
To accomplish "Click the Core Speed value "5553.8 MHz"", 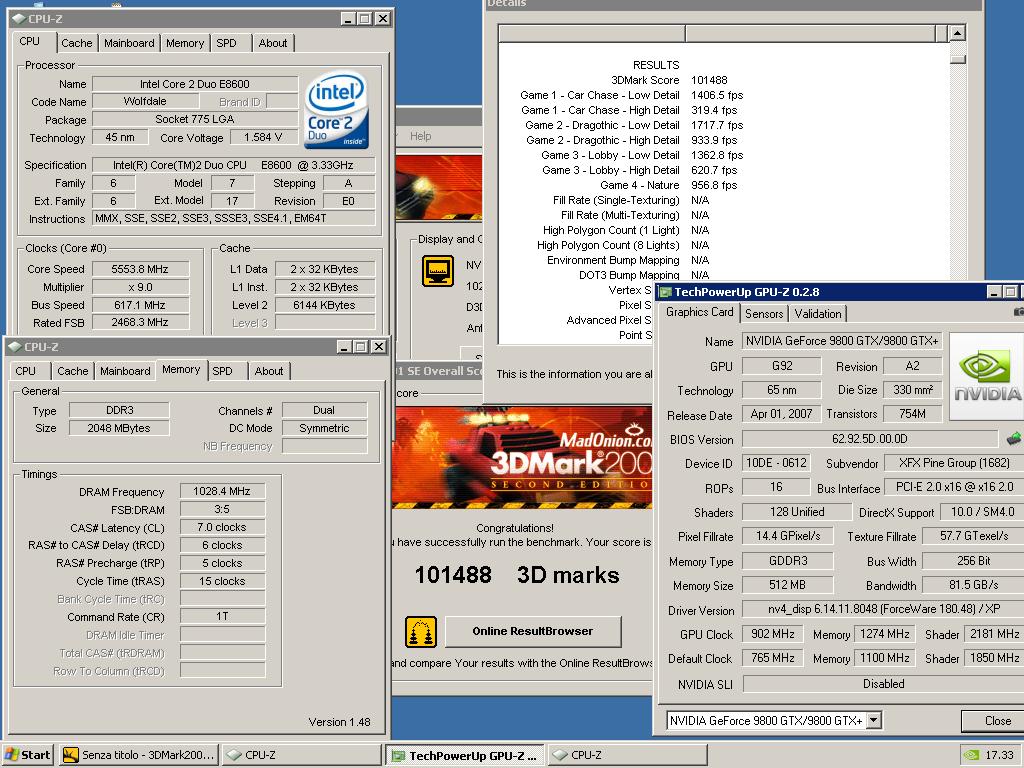I will coord(140,269).
